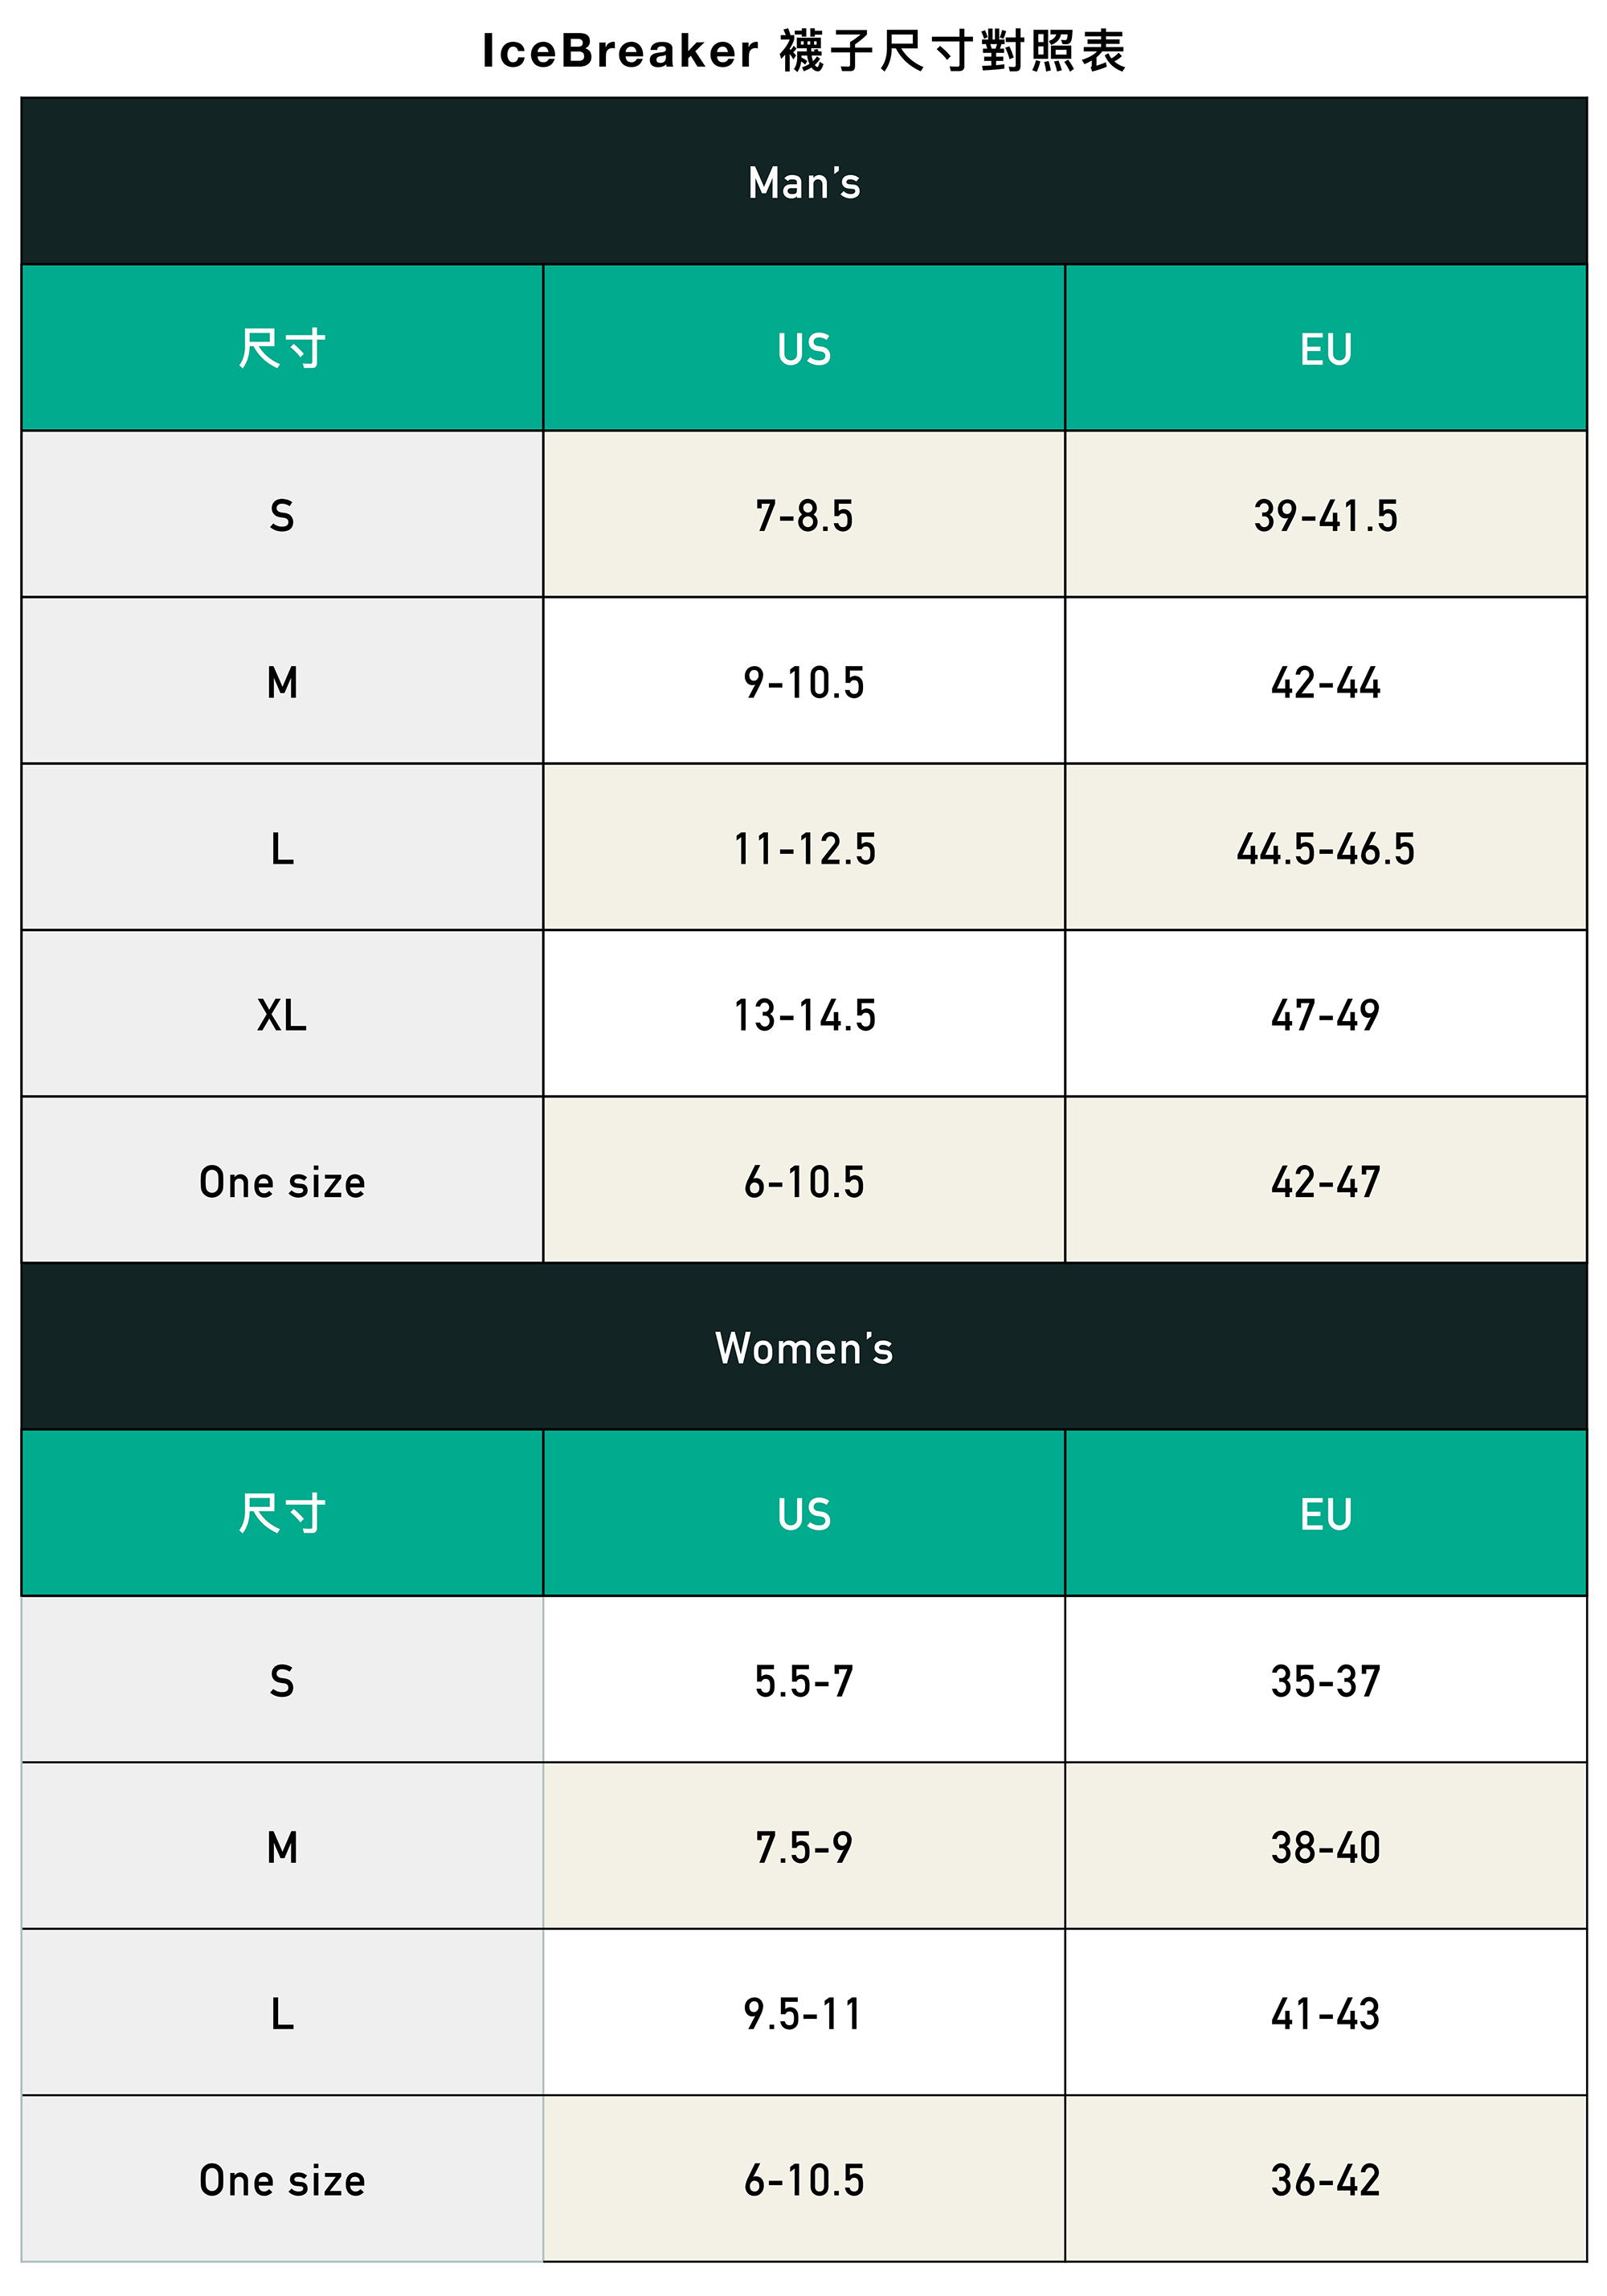Click the 36-42 EU One size cell

click(1325, 2180)
